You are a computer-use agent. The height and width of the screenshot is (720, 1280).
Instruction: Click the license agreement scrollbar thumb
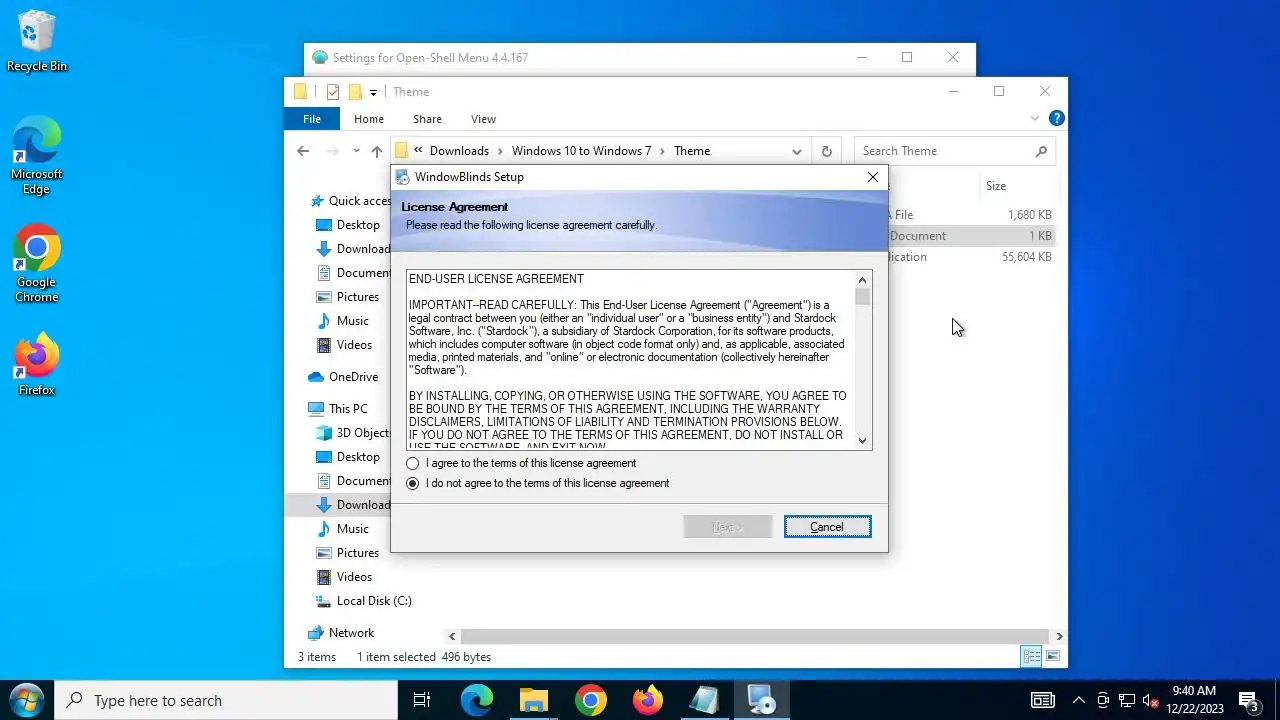point(863,297)
